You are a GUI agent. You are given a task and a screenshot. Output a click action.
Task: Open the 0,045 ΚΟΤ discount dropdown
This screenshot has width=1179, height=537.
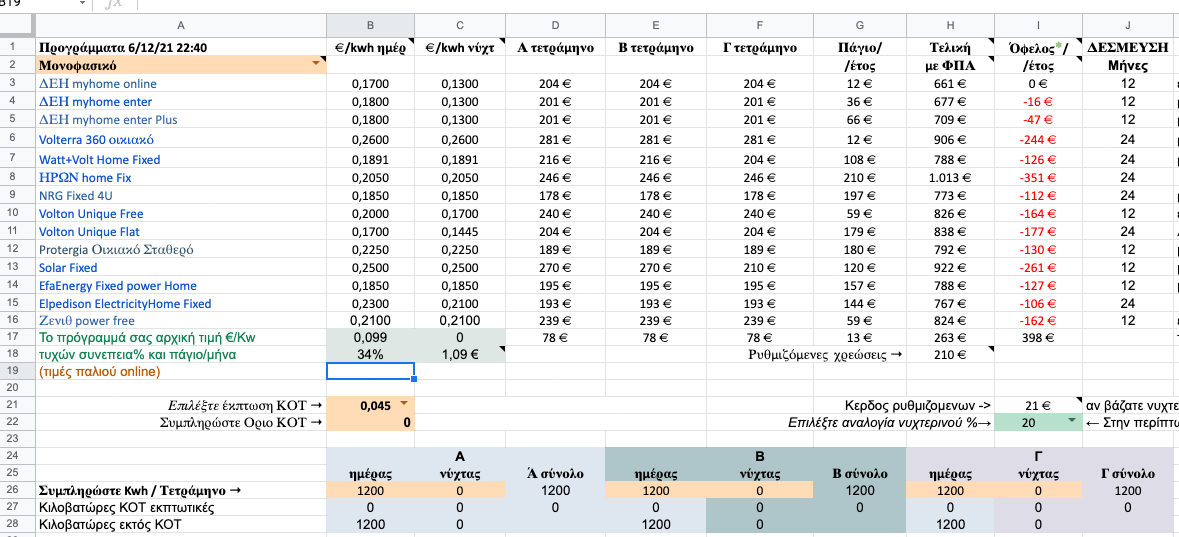click(x=404, y=405)
